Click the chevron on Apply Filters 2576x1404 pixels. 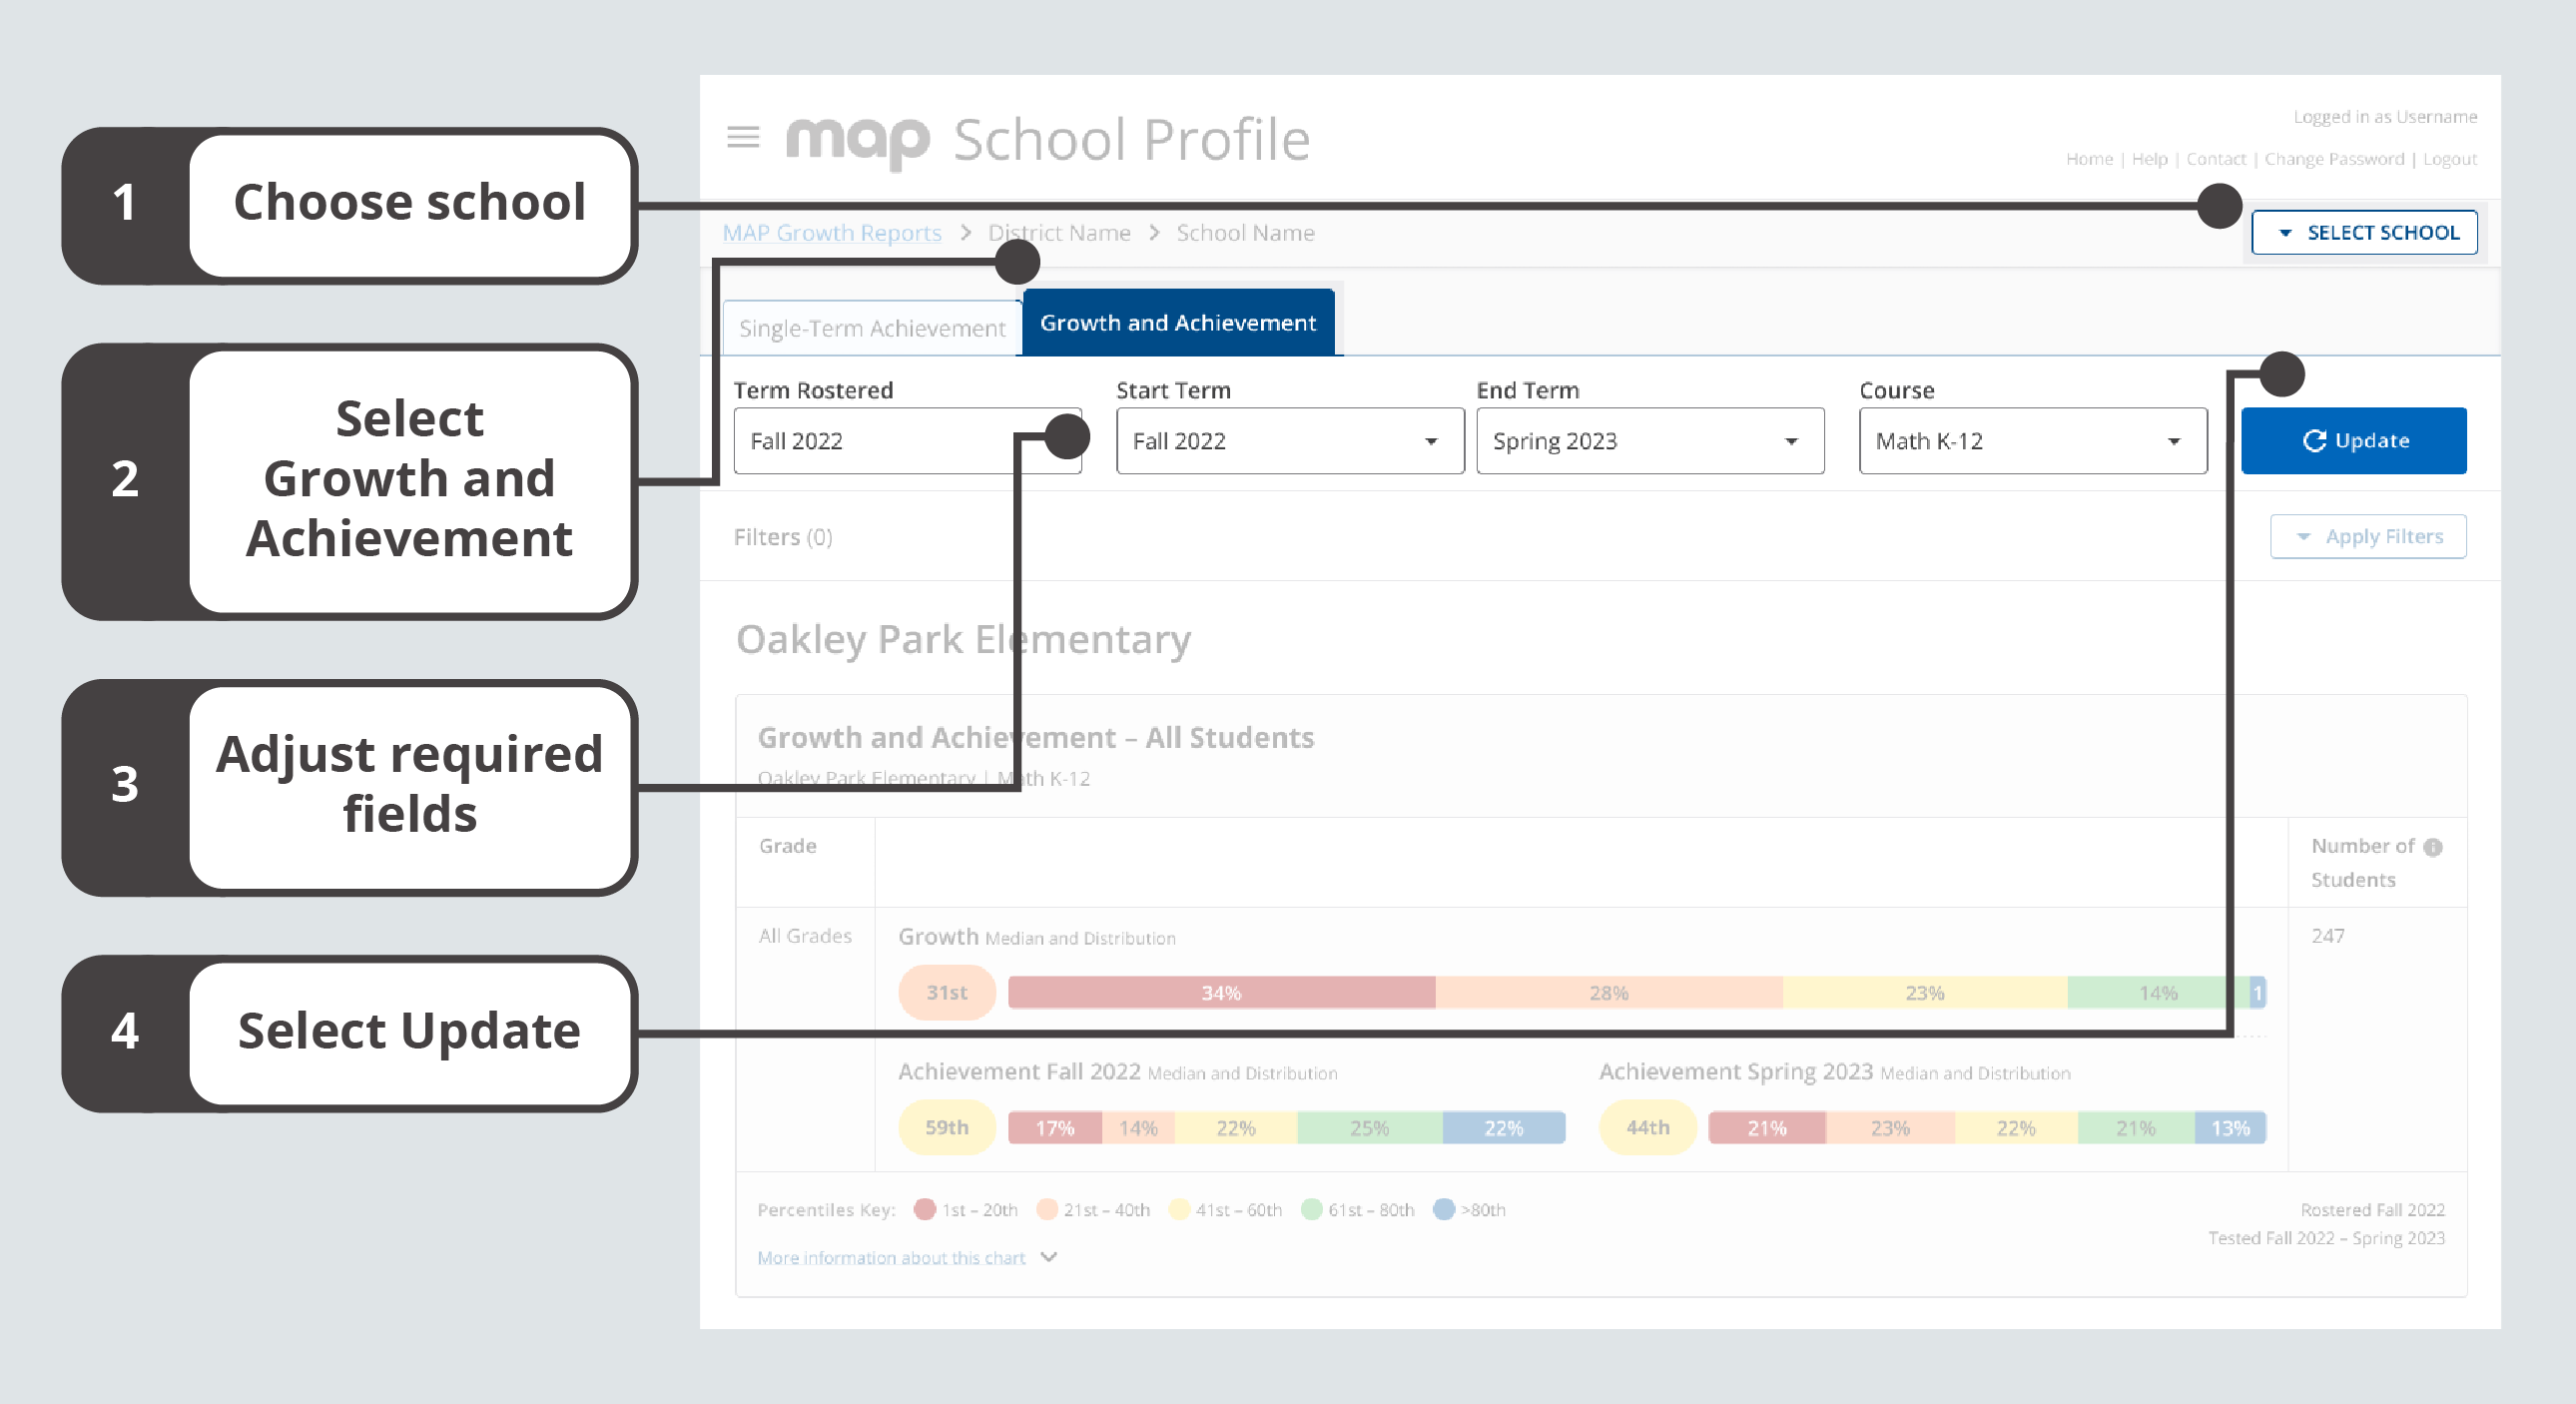[2302, 536]
